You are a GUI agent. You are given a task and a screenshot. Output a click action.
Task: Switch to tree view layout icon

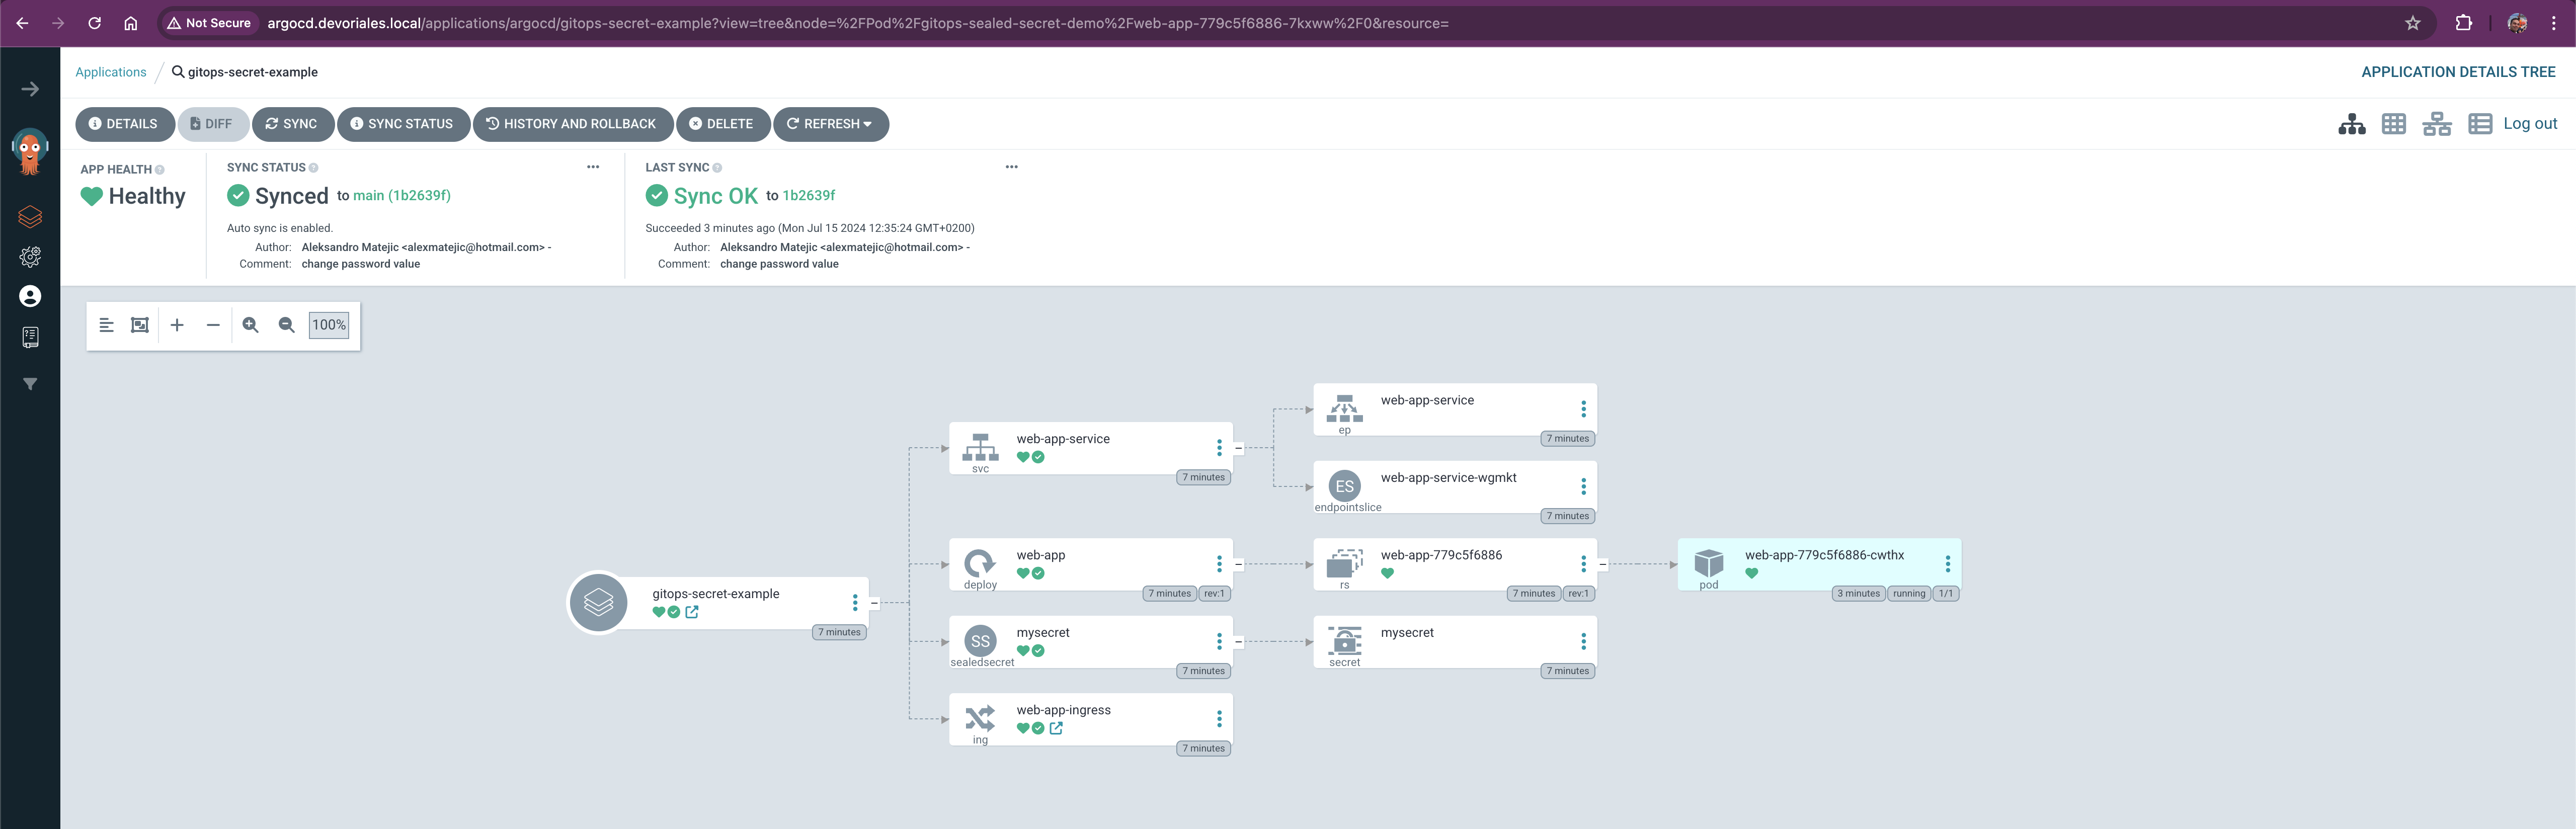(2352, 124)
